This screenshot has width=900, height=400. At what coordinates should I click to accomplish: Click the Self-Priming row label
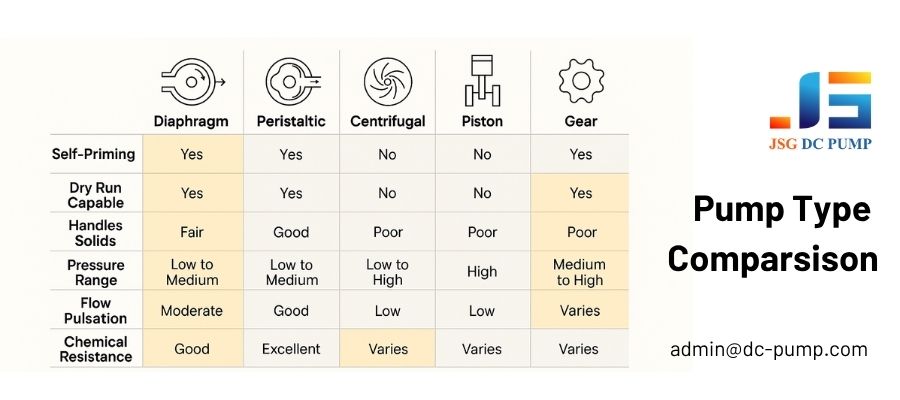94,154
